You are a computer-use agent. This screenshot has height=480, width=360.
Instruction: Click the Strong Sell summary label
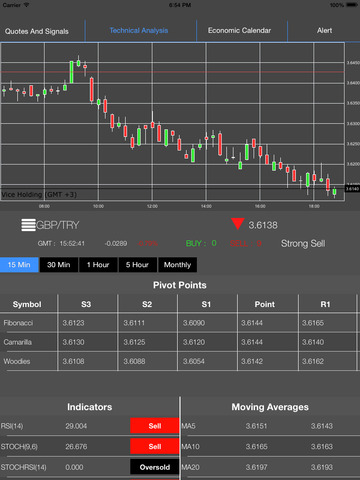tap(303, 244)
